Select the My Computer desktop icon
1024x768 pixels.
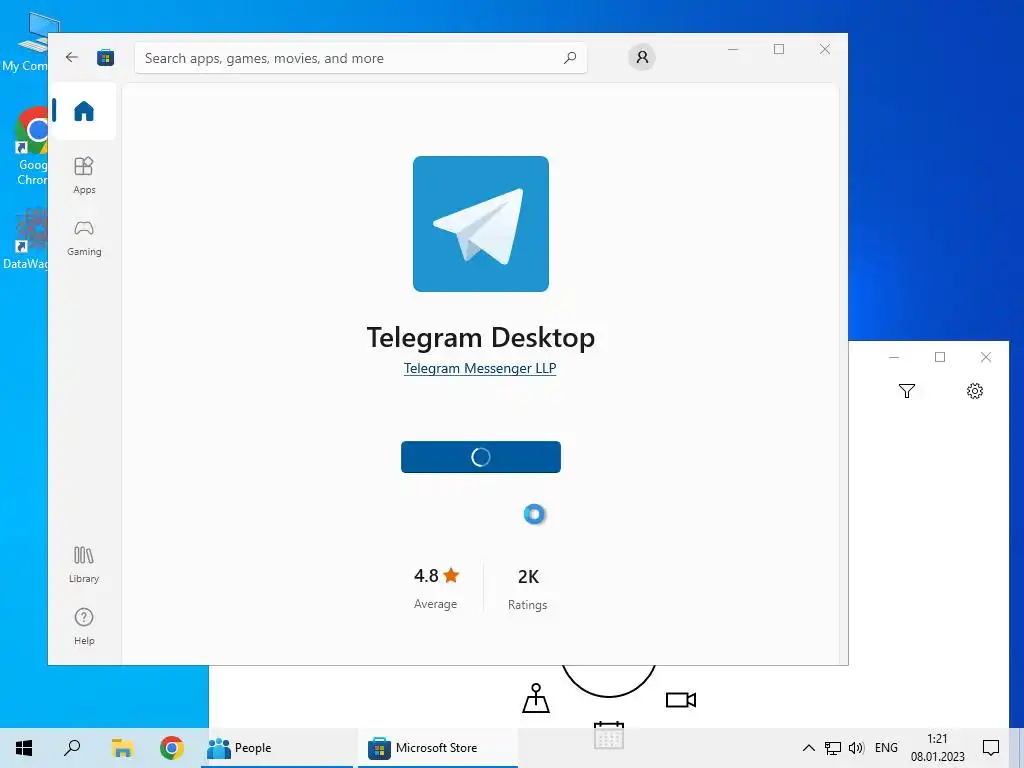point(25,42)
